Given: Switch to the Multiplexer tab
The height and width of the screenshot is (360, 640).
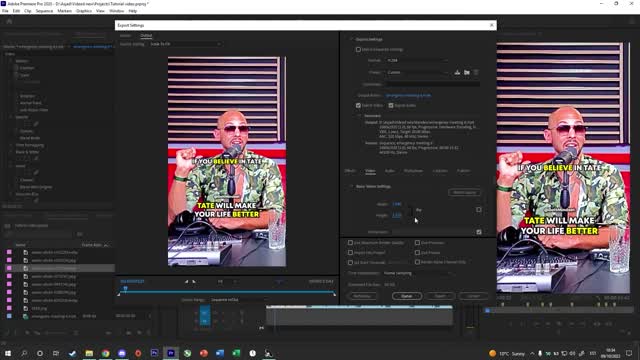Looking at the screenshot, I should tap(413, 171).
